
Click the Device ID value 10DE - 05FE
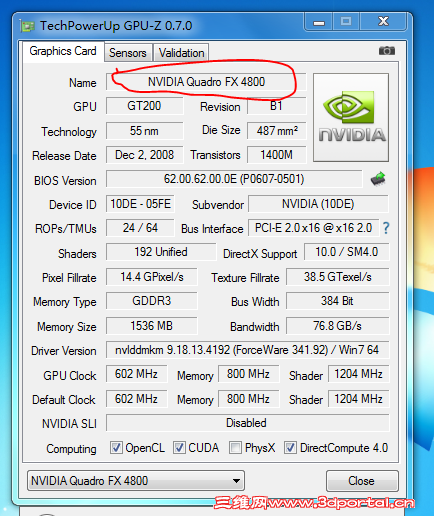coord(140,204)
